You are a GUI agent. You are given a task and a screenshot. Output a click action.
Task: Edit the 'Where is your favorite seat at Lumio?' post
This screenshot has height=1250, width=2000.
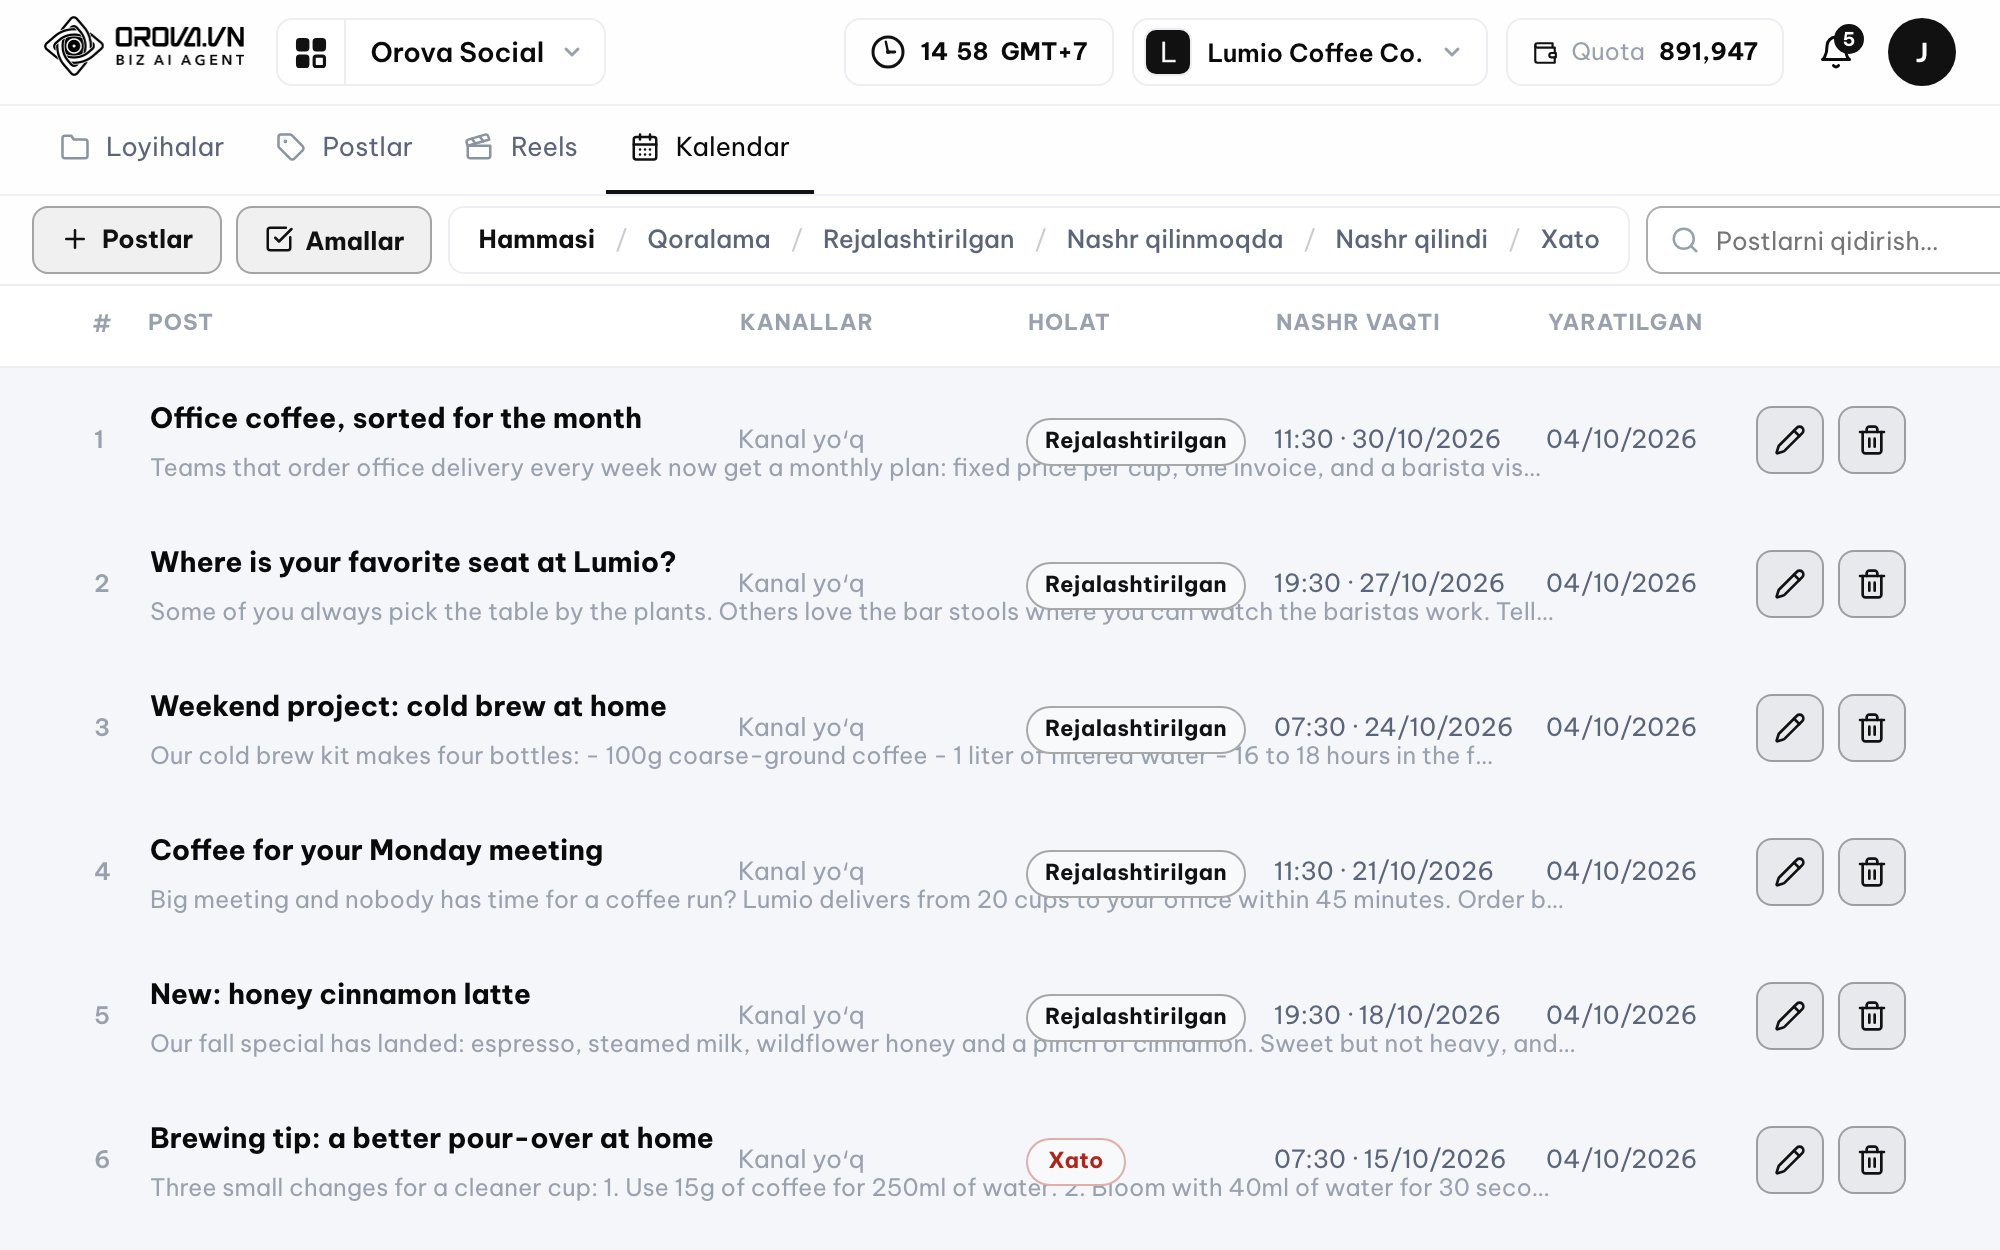pyautogui.click(x=1790, y=584)
